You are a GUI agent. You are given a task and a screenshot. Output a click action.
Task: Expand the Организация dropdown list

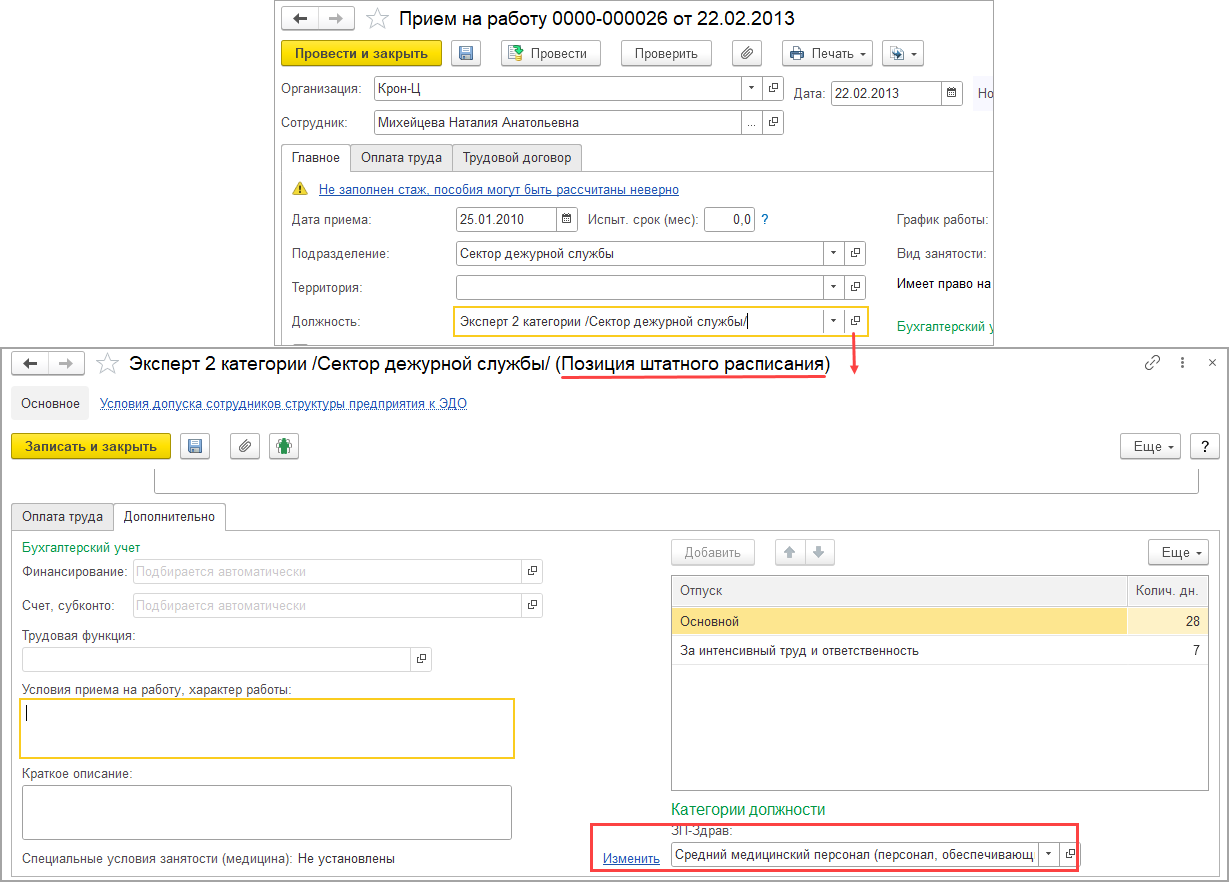[x=751, y=88]
